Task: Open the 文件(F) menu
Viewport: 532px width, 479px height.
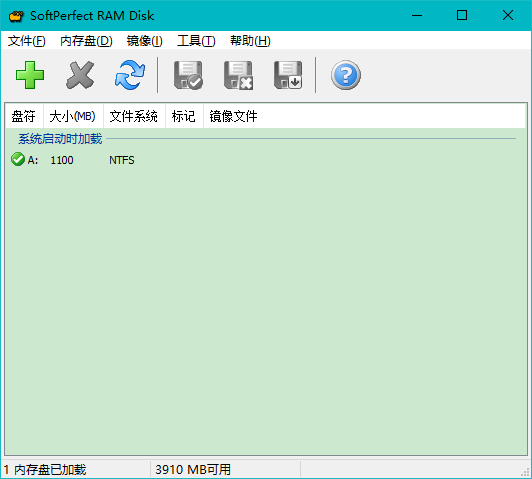Action: 26,41
